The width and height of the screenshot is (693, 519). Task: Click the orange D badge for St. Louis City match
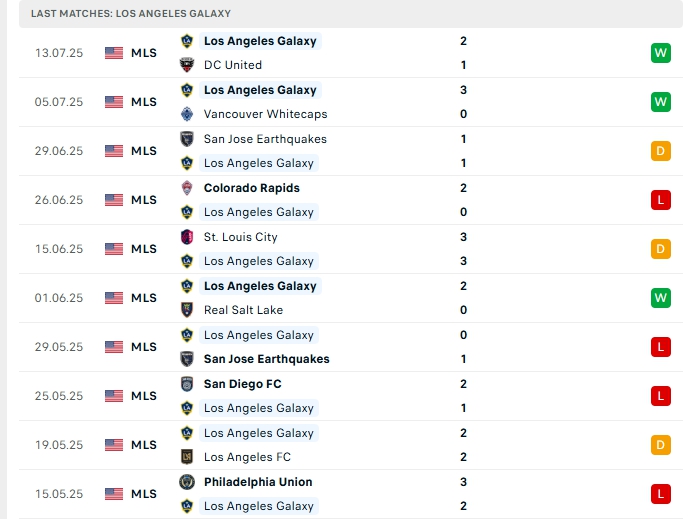click(660, 249)
